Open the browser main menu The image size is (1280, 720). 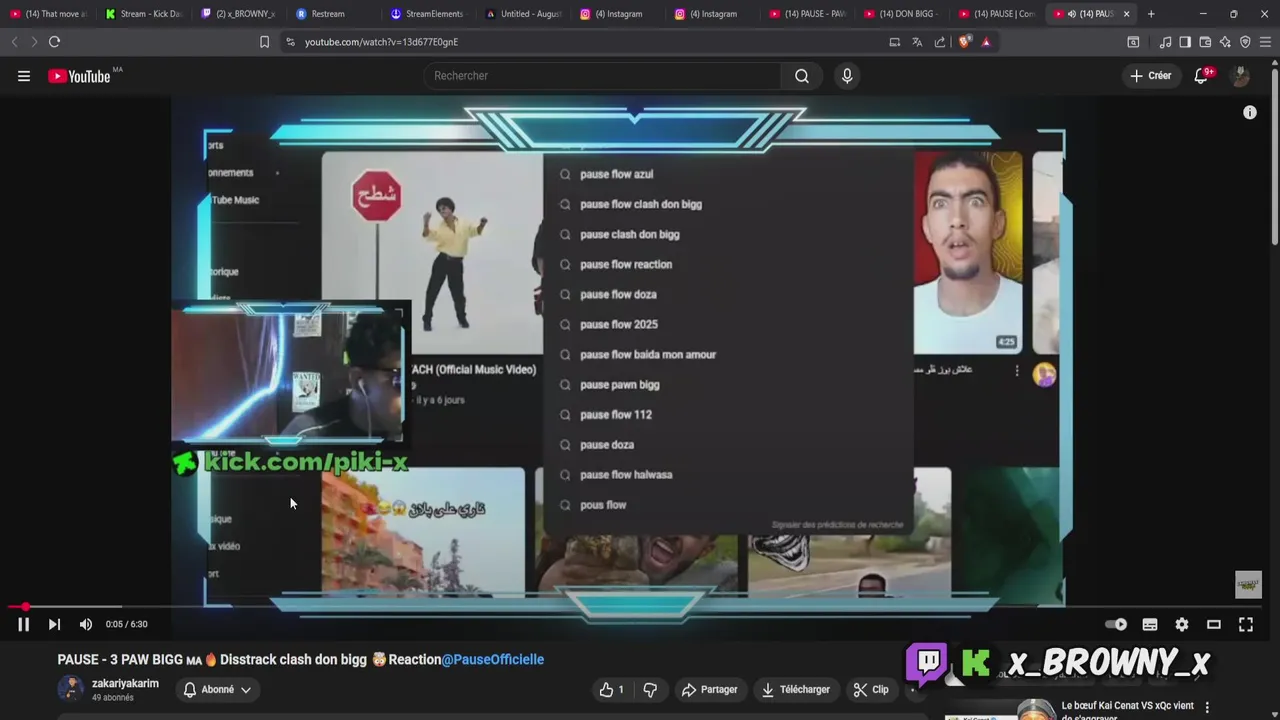1265,42
